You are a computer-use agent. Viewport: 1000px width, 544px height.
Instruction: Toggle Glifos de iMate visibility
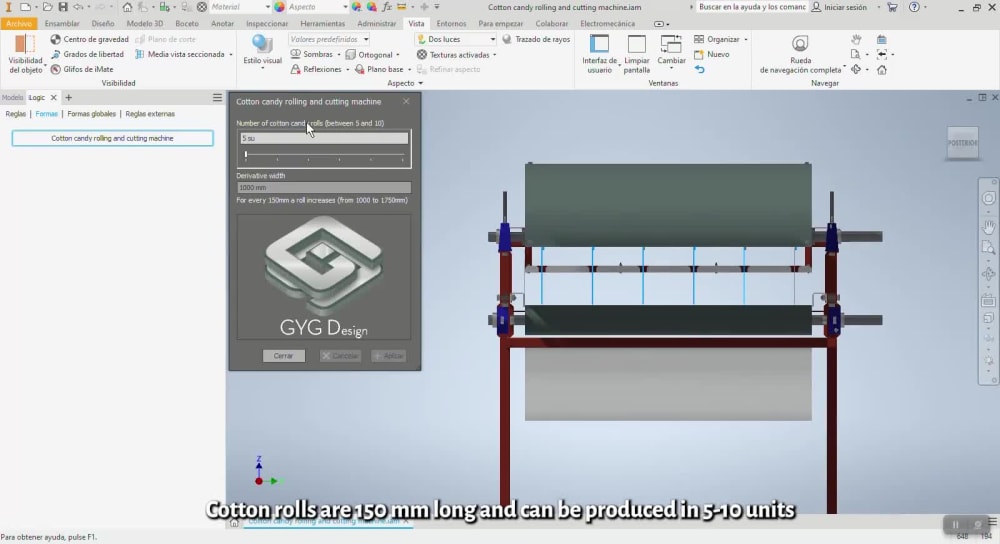(82, 69)
